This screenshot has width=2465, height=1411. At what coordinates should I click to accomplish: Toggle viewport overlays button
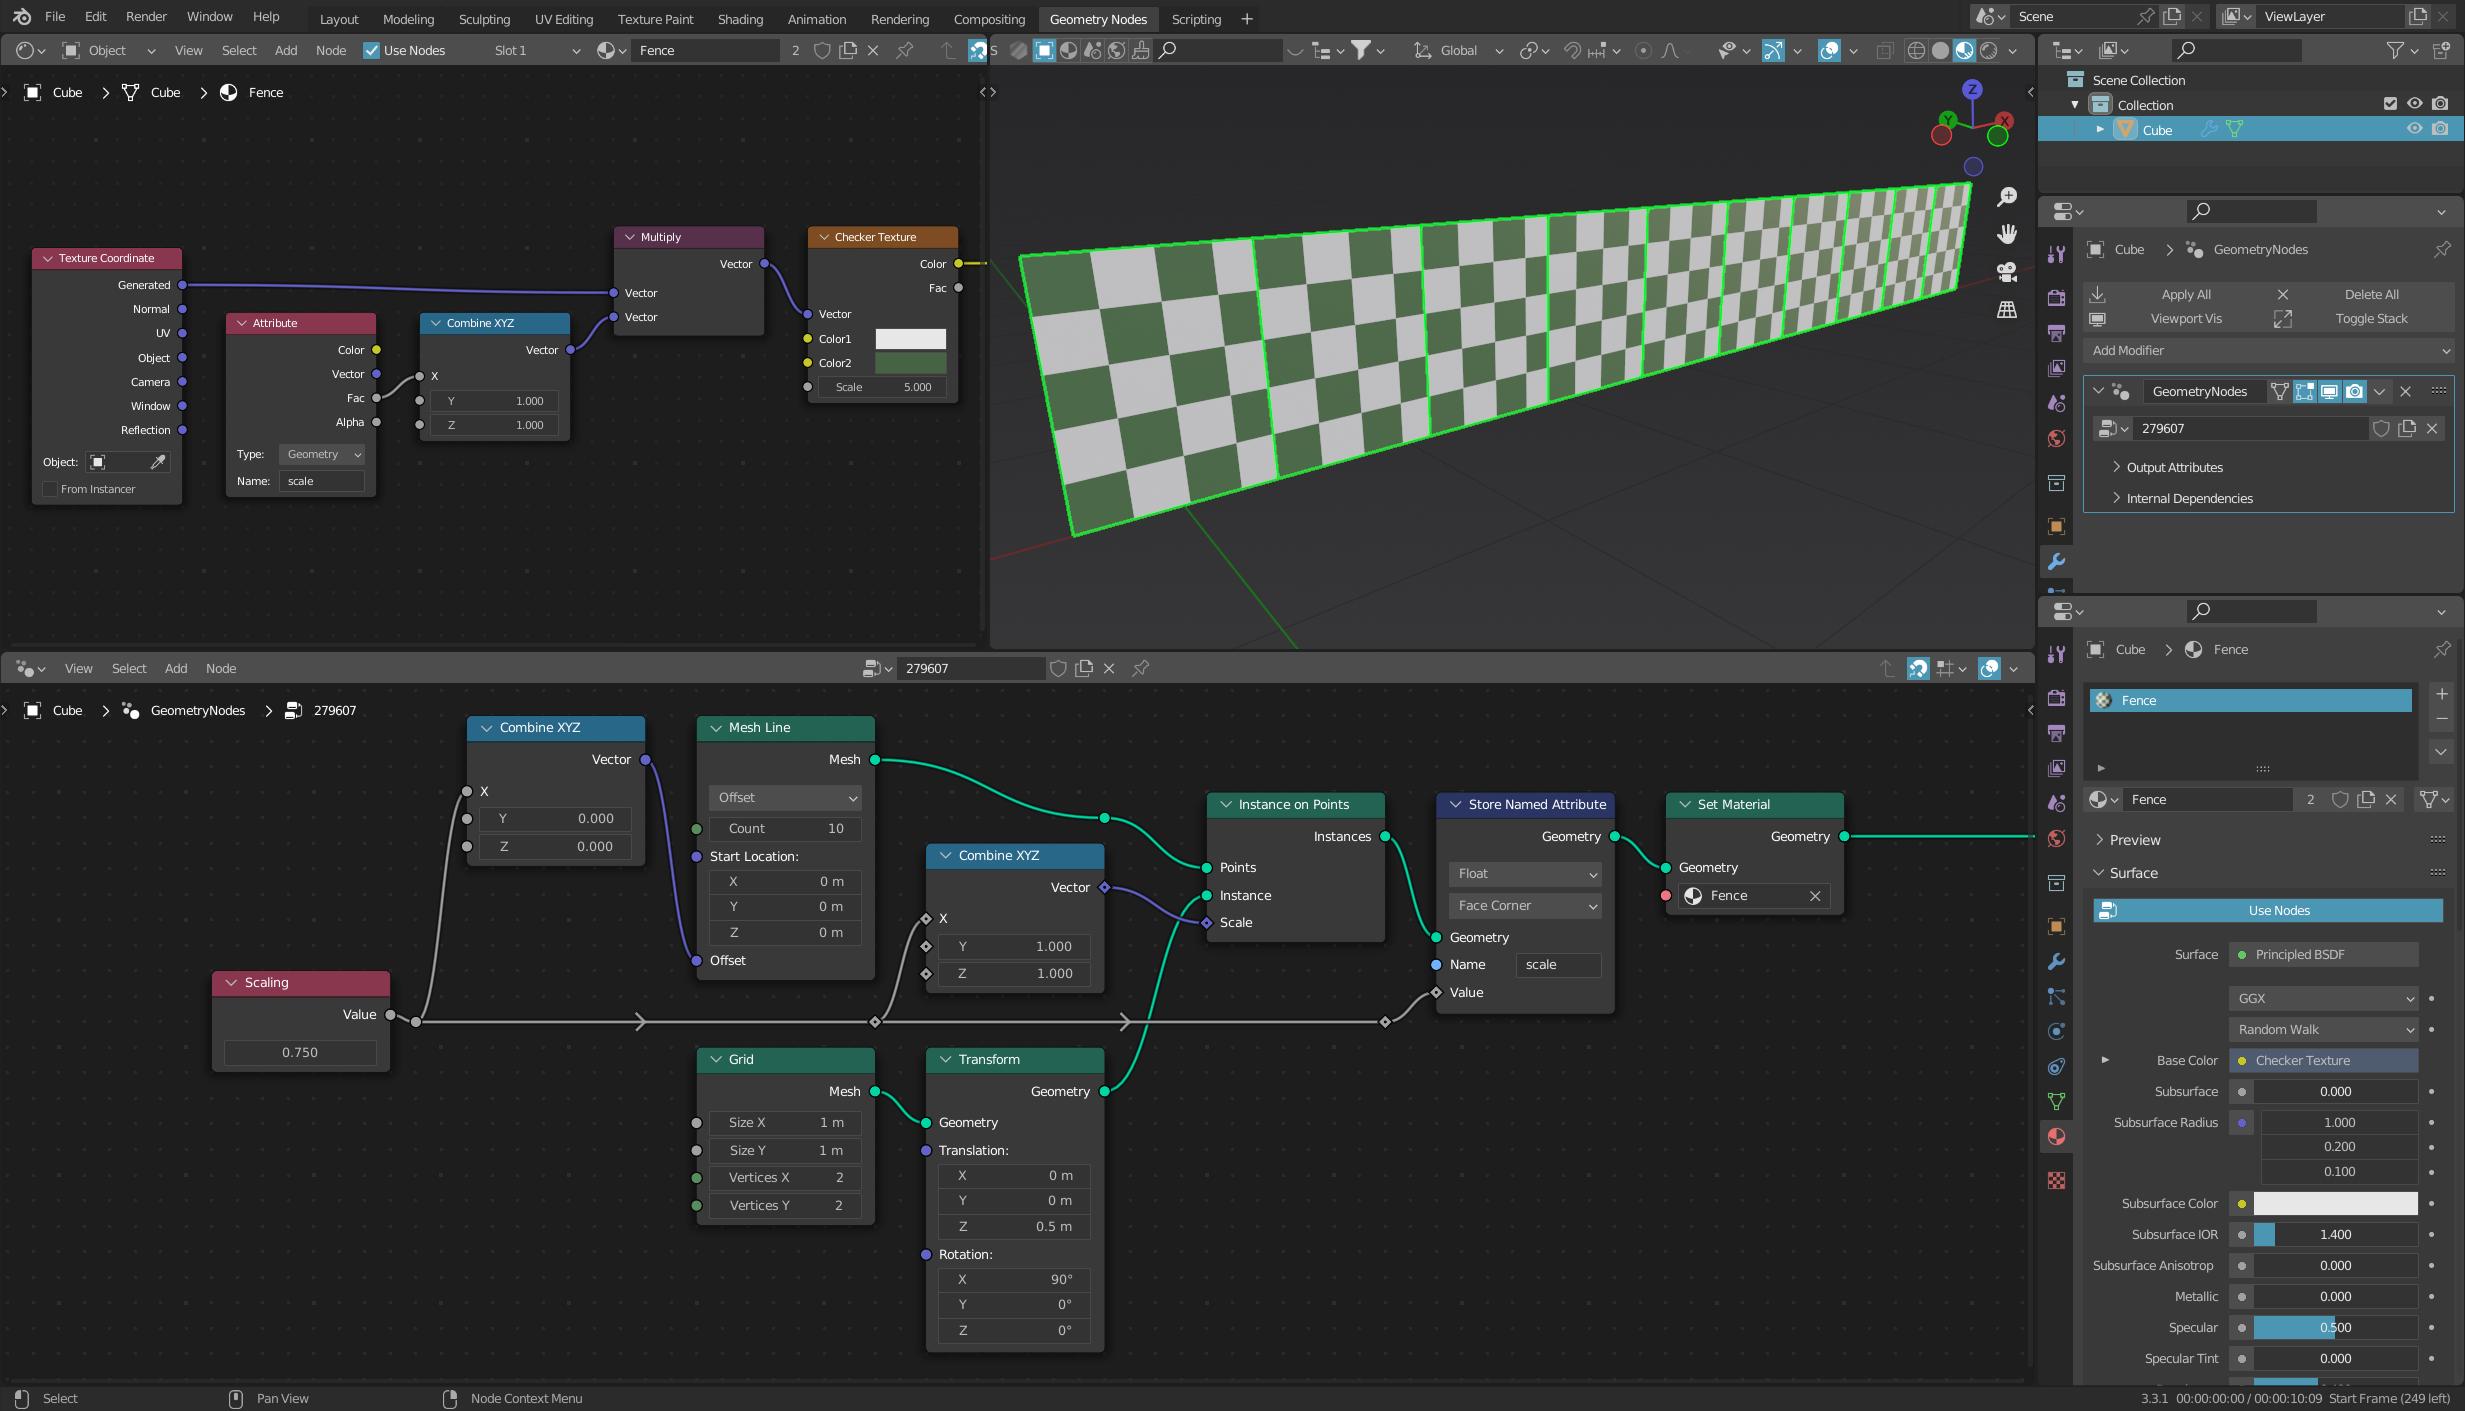(x=1829, y=50)
